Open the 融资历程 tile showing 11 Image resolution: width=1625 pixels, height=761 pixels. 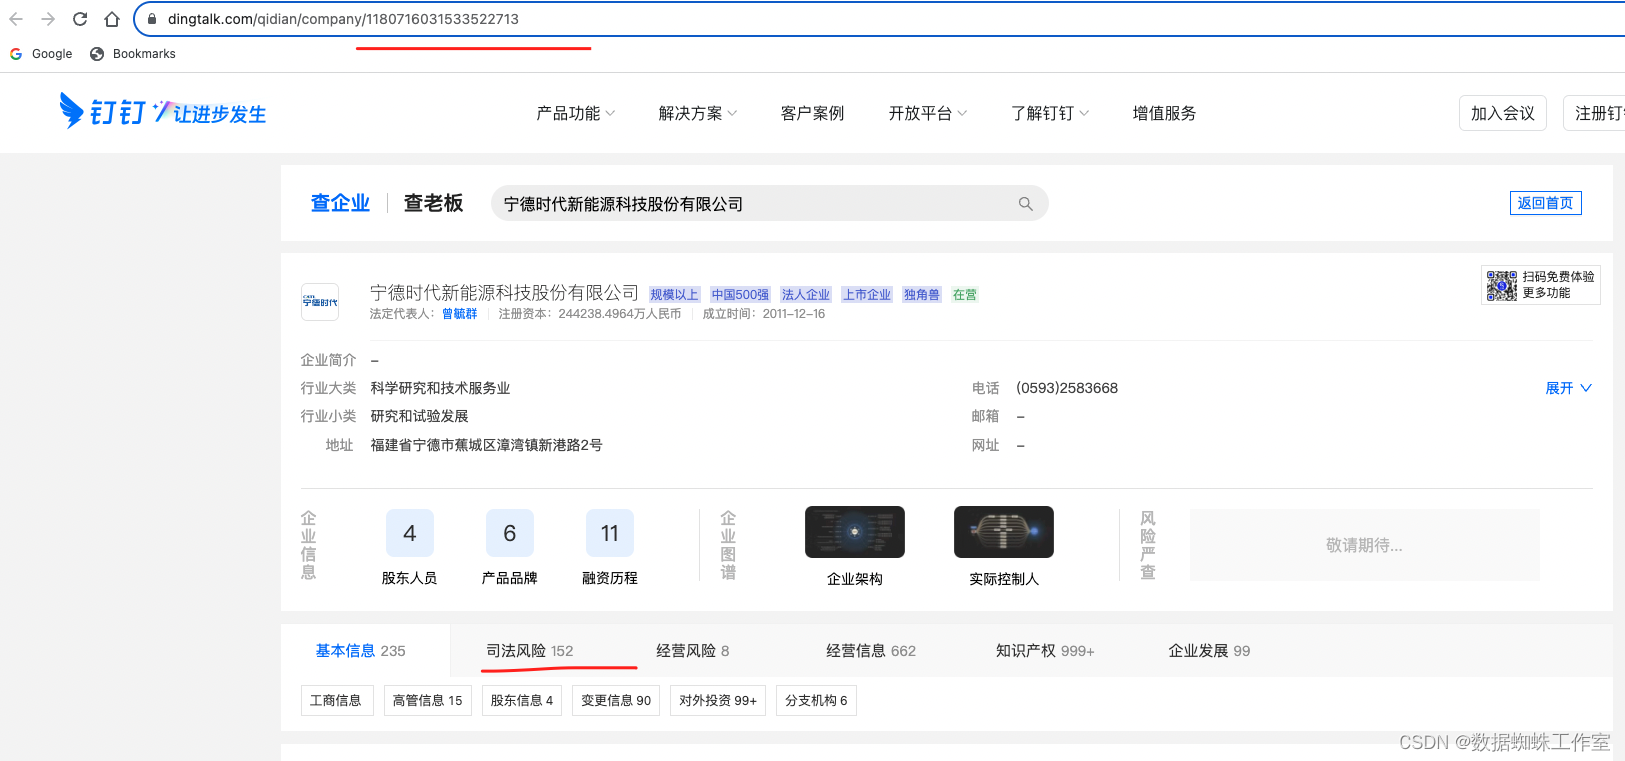610,547
